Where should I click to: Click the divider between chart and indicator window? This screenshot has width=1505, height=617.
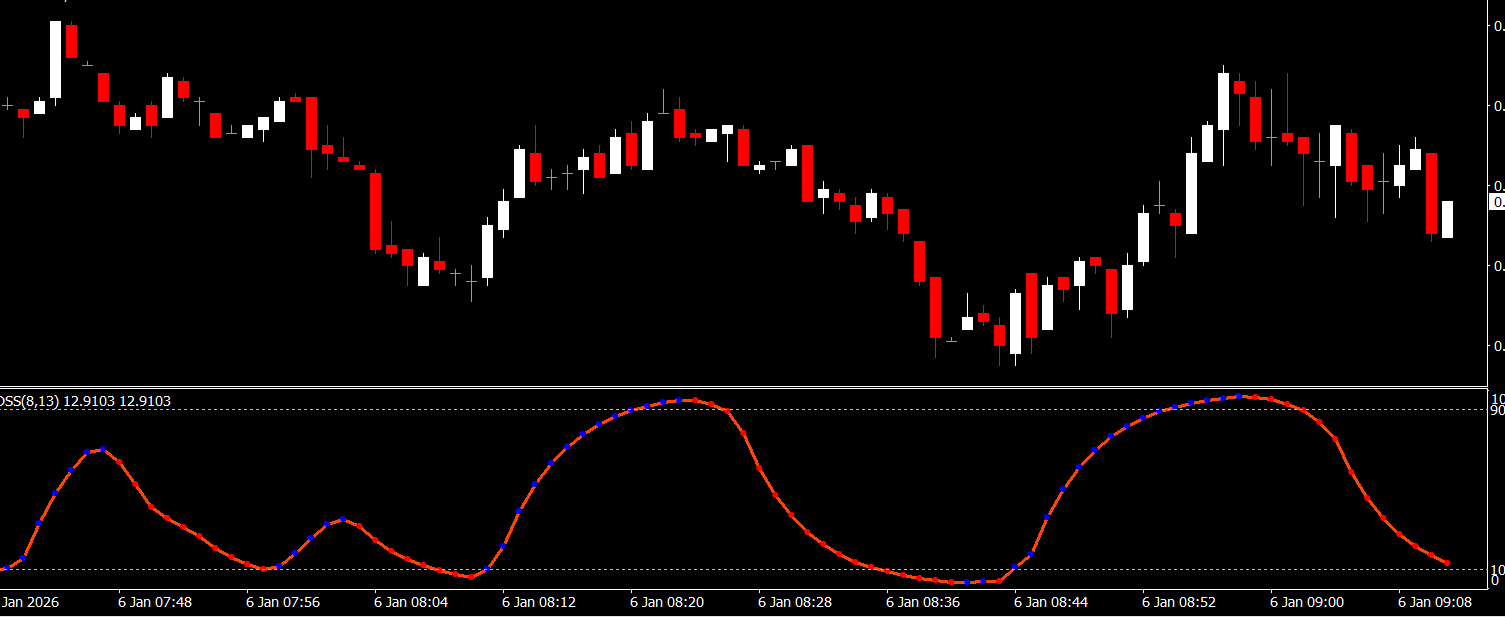click(742, 387)
